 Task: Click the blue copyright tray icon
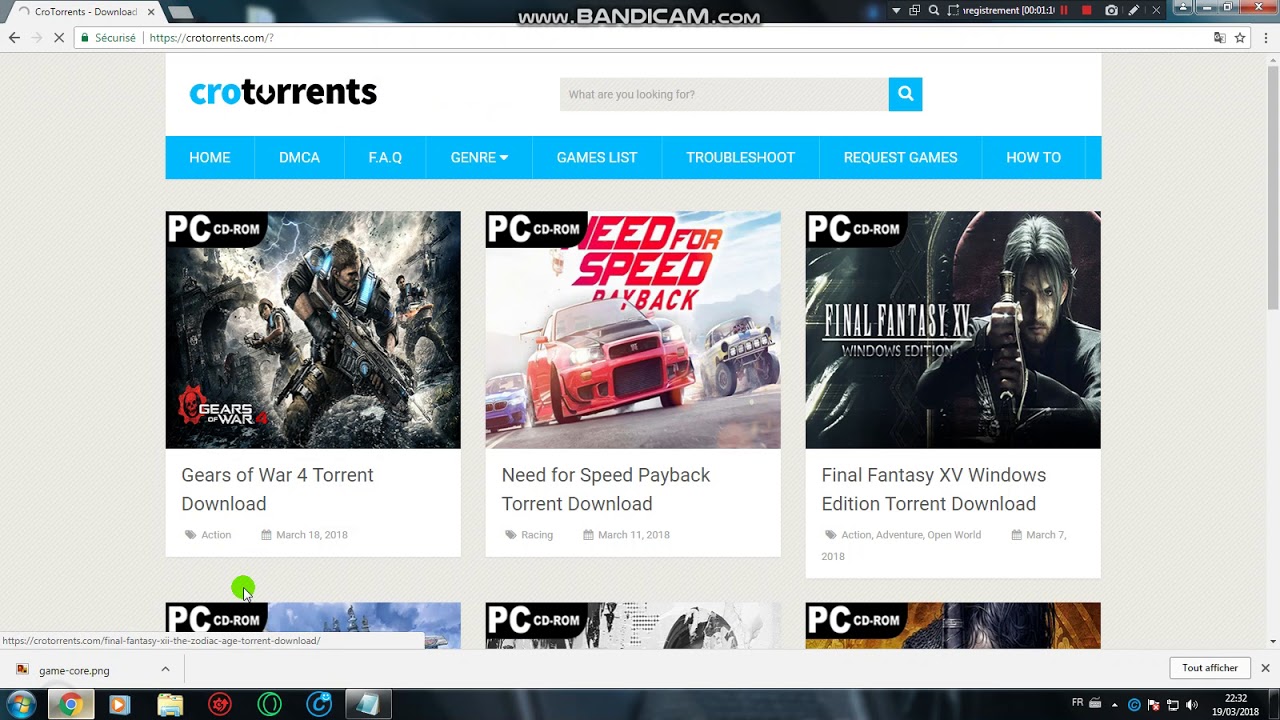pyautogui.click(x=1134, y=704)
